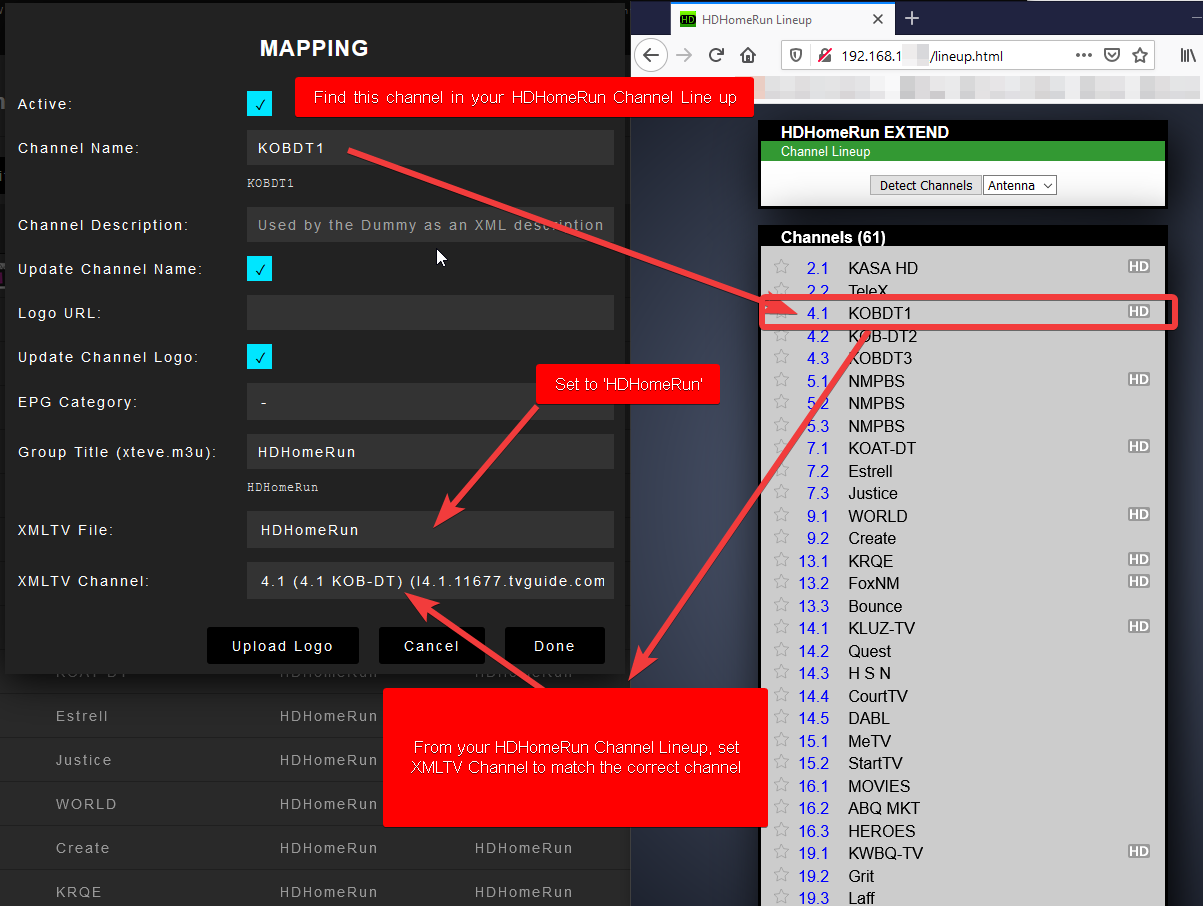Select Create row in xTeVe list
Image resolution: width=1203 pixels, height=906 pixels.
(x=315, y=848)
